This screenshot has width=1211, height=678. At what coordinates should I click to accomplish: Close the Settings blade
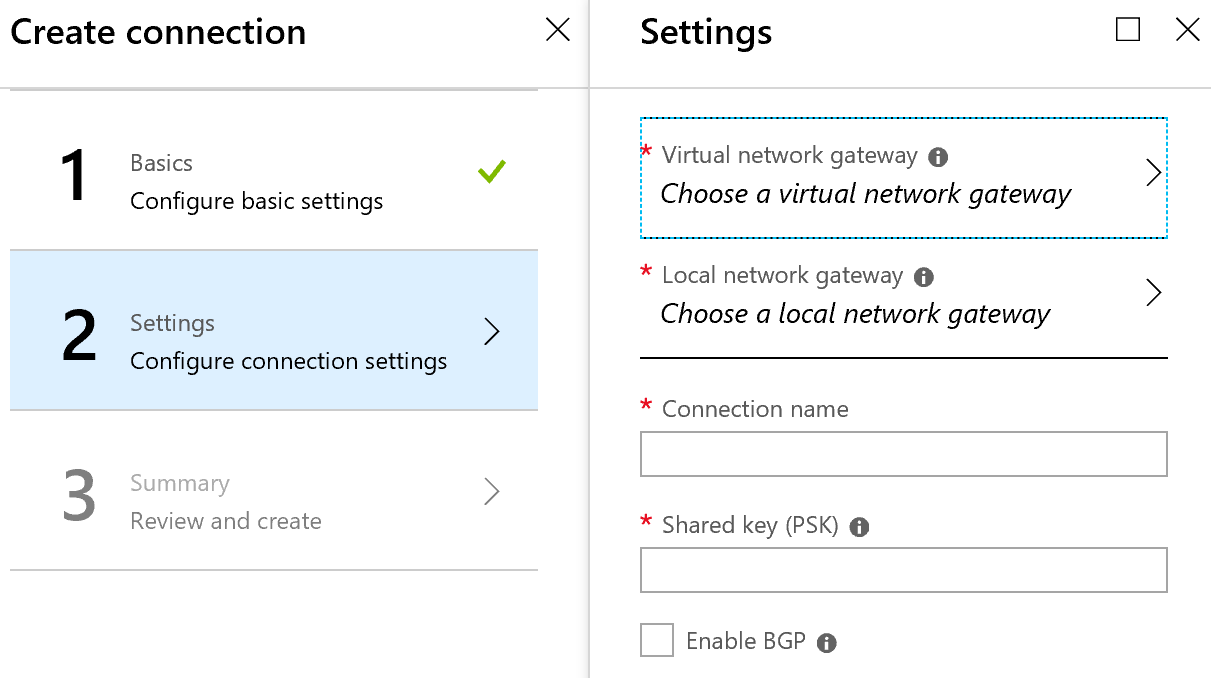coord(1188,30)
